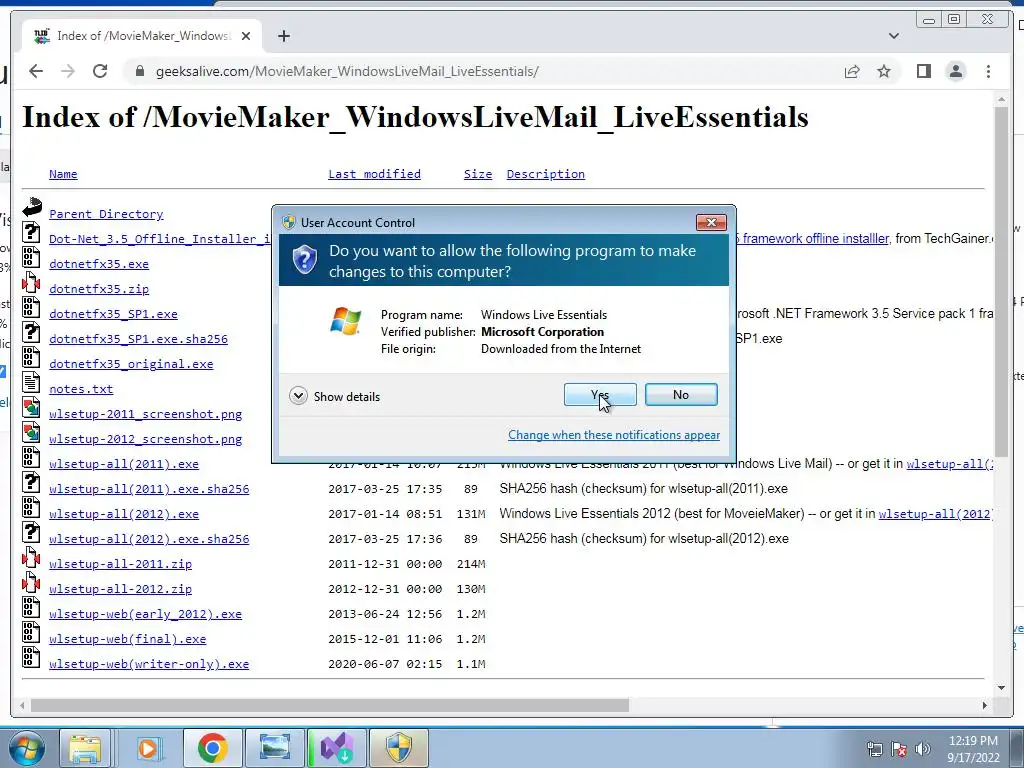Open the framework offline installler link
1024x768 pixels.
point(812,238)
